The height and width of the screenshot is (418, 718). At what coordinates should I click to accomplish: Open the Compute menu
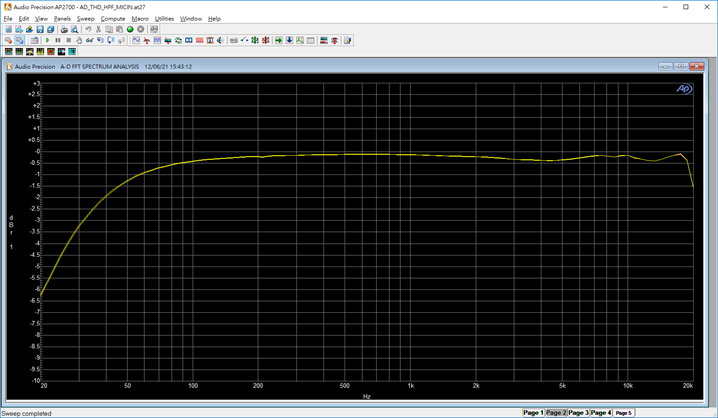113,18
